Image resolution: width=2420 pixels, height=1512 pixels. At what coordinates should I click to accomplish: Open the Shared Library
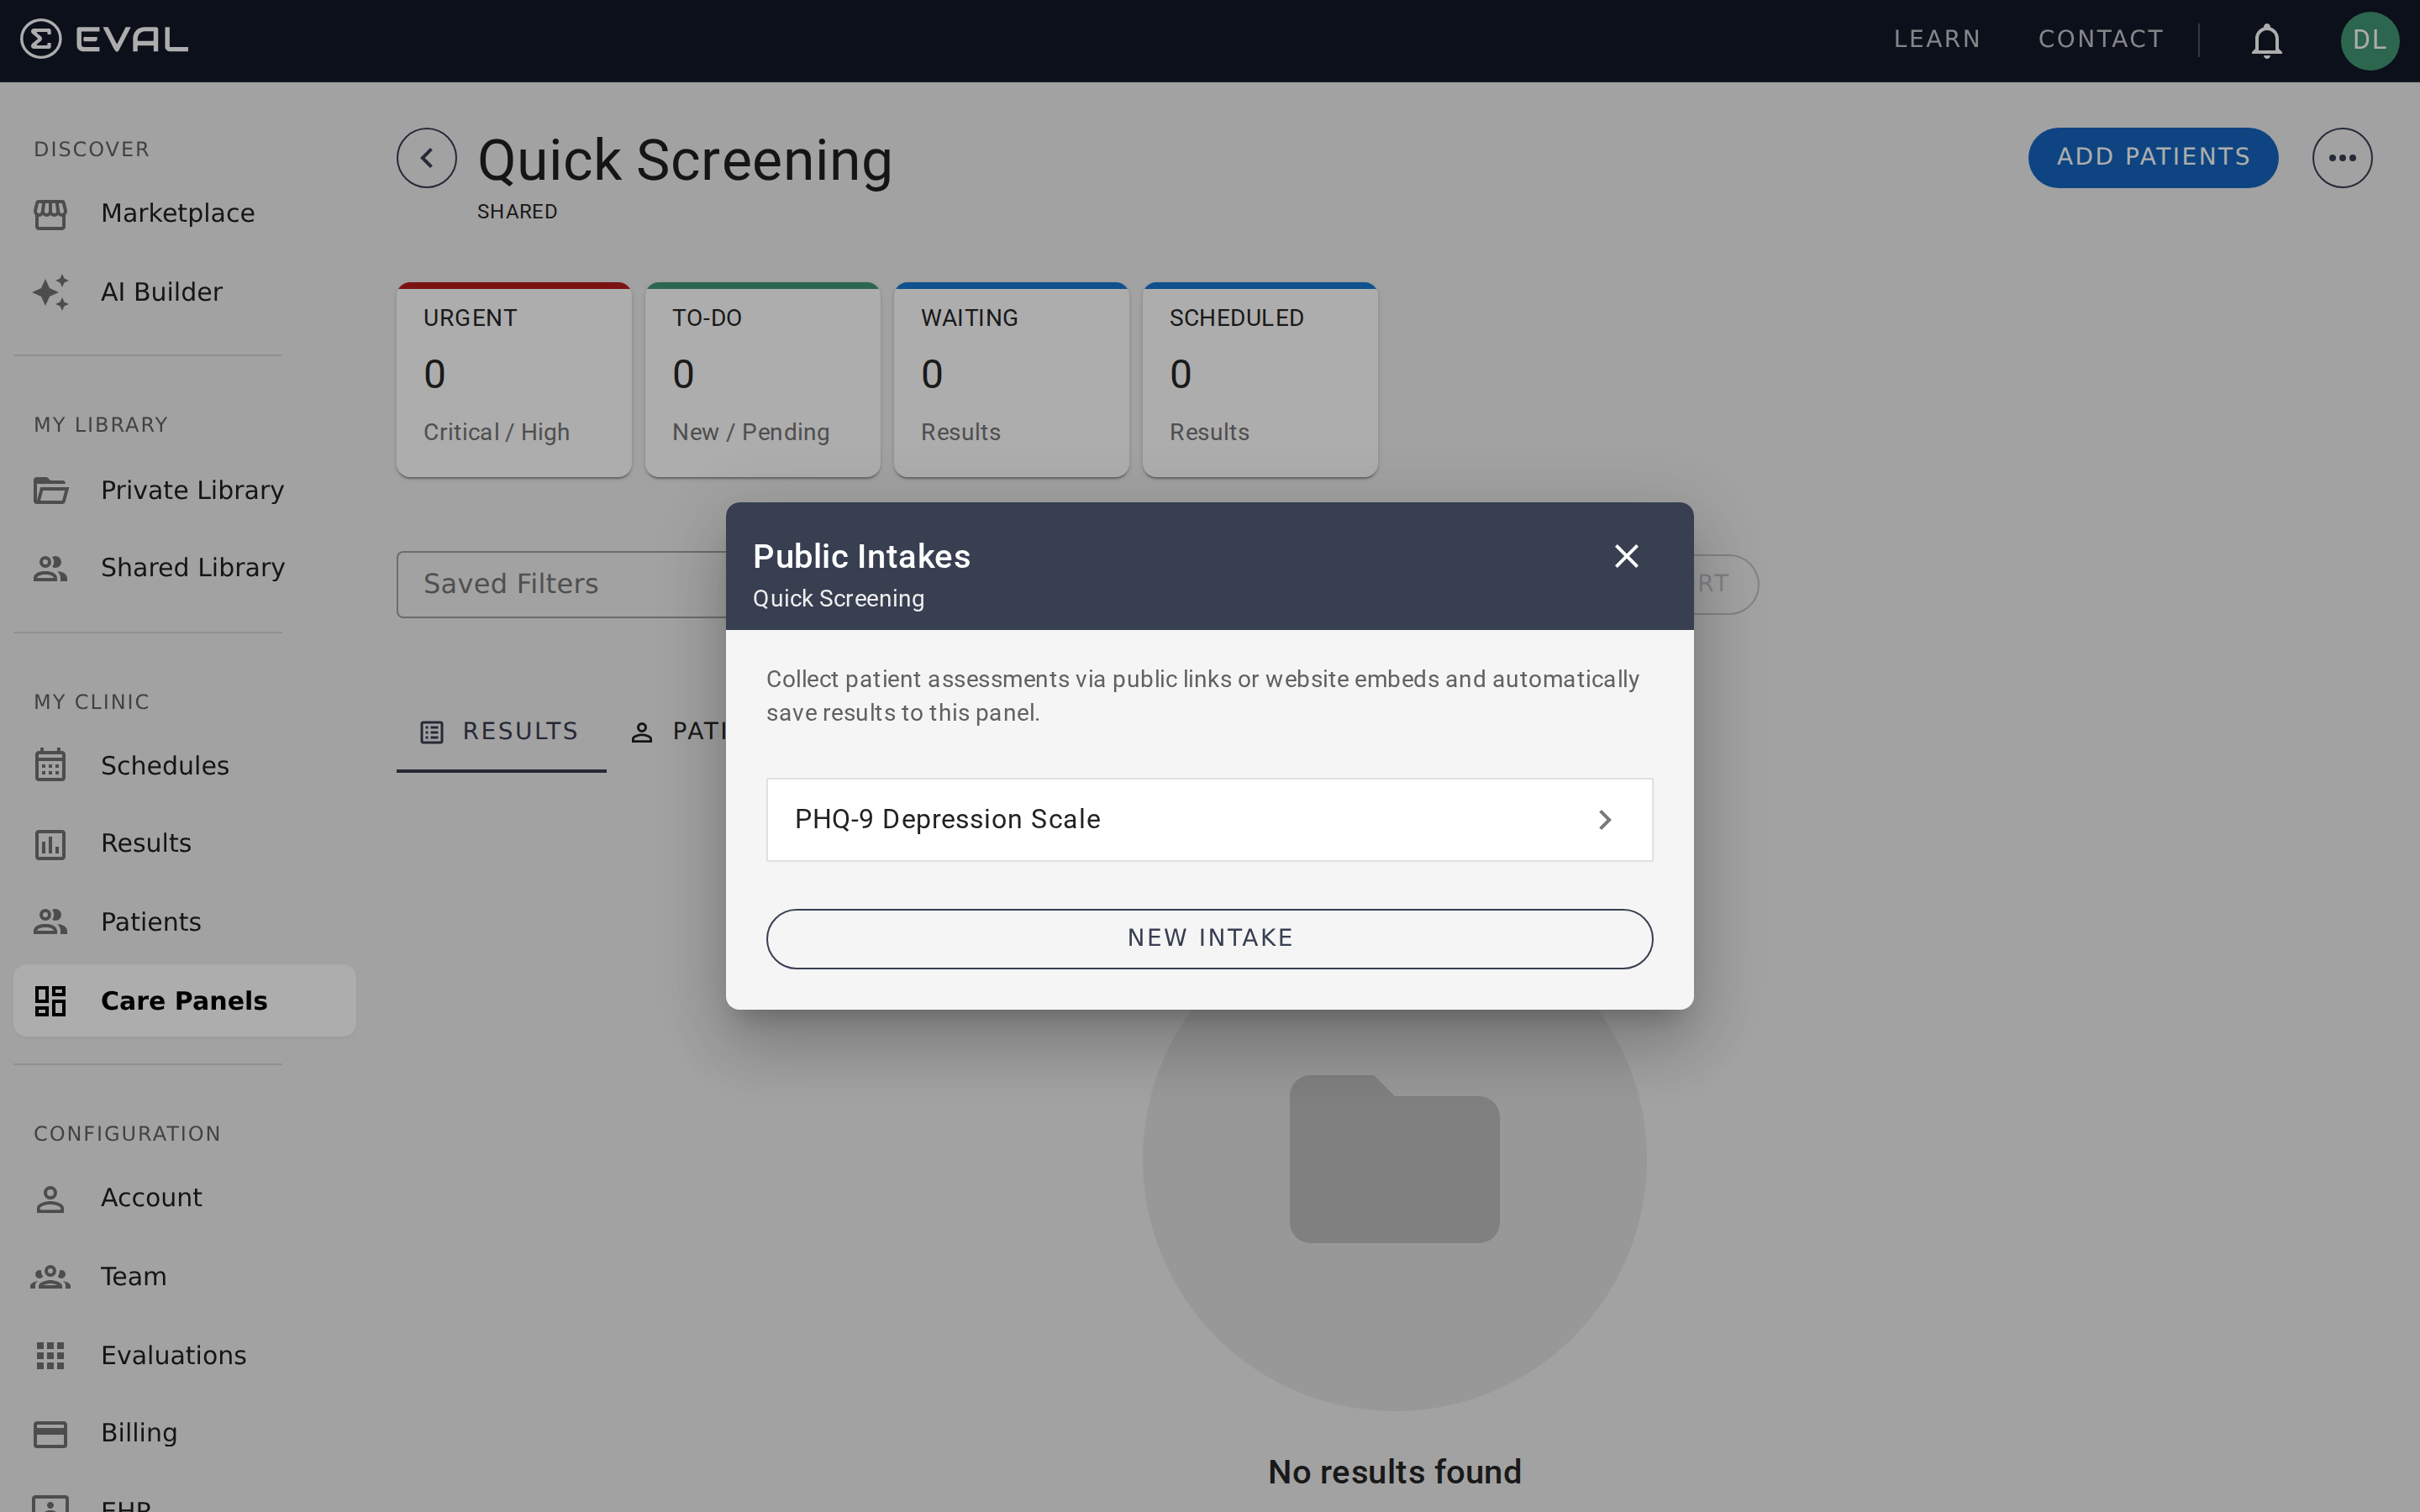pyautogui.click(x=191, y=567)
